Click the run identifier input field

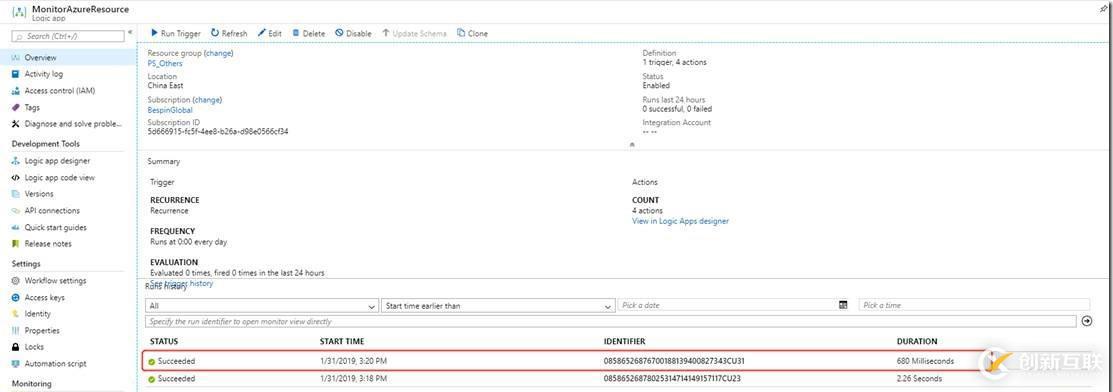610,322
